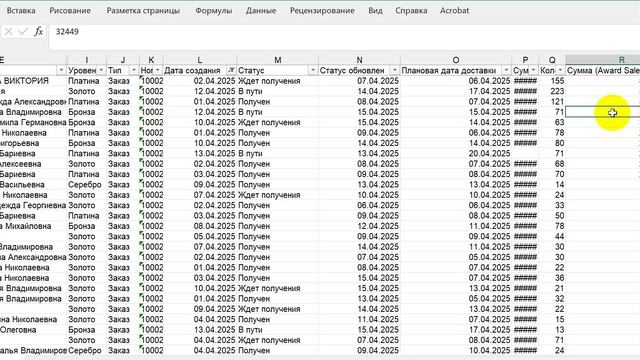This screenshot has width=640, height=360.
Task: Select the 'мила Германовна' name cell
Action: (33, 122)
